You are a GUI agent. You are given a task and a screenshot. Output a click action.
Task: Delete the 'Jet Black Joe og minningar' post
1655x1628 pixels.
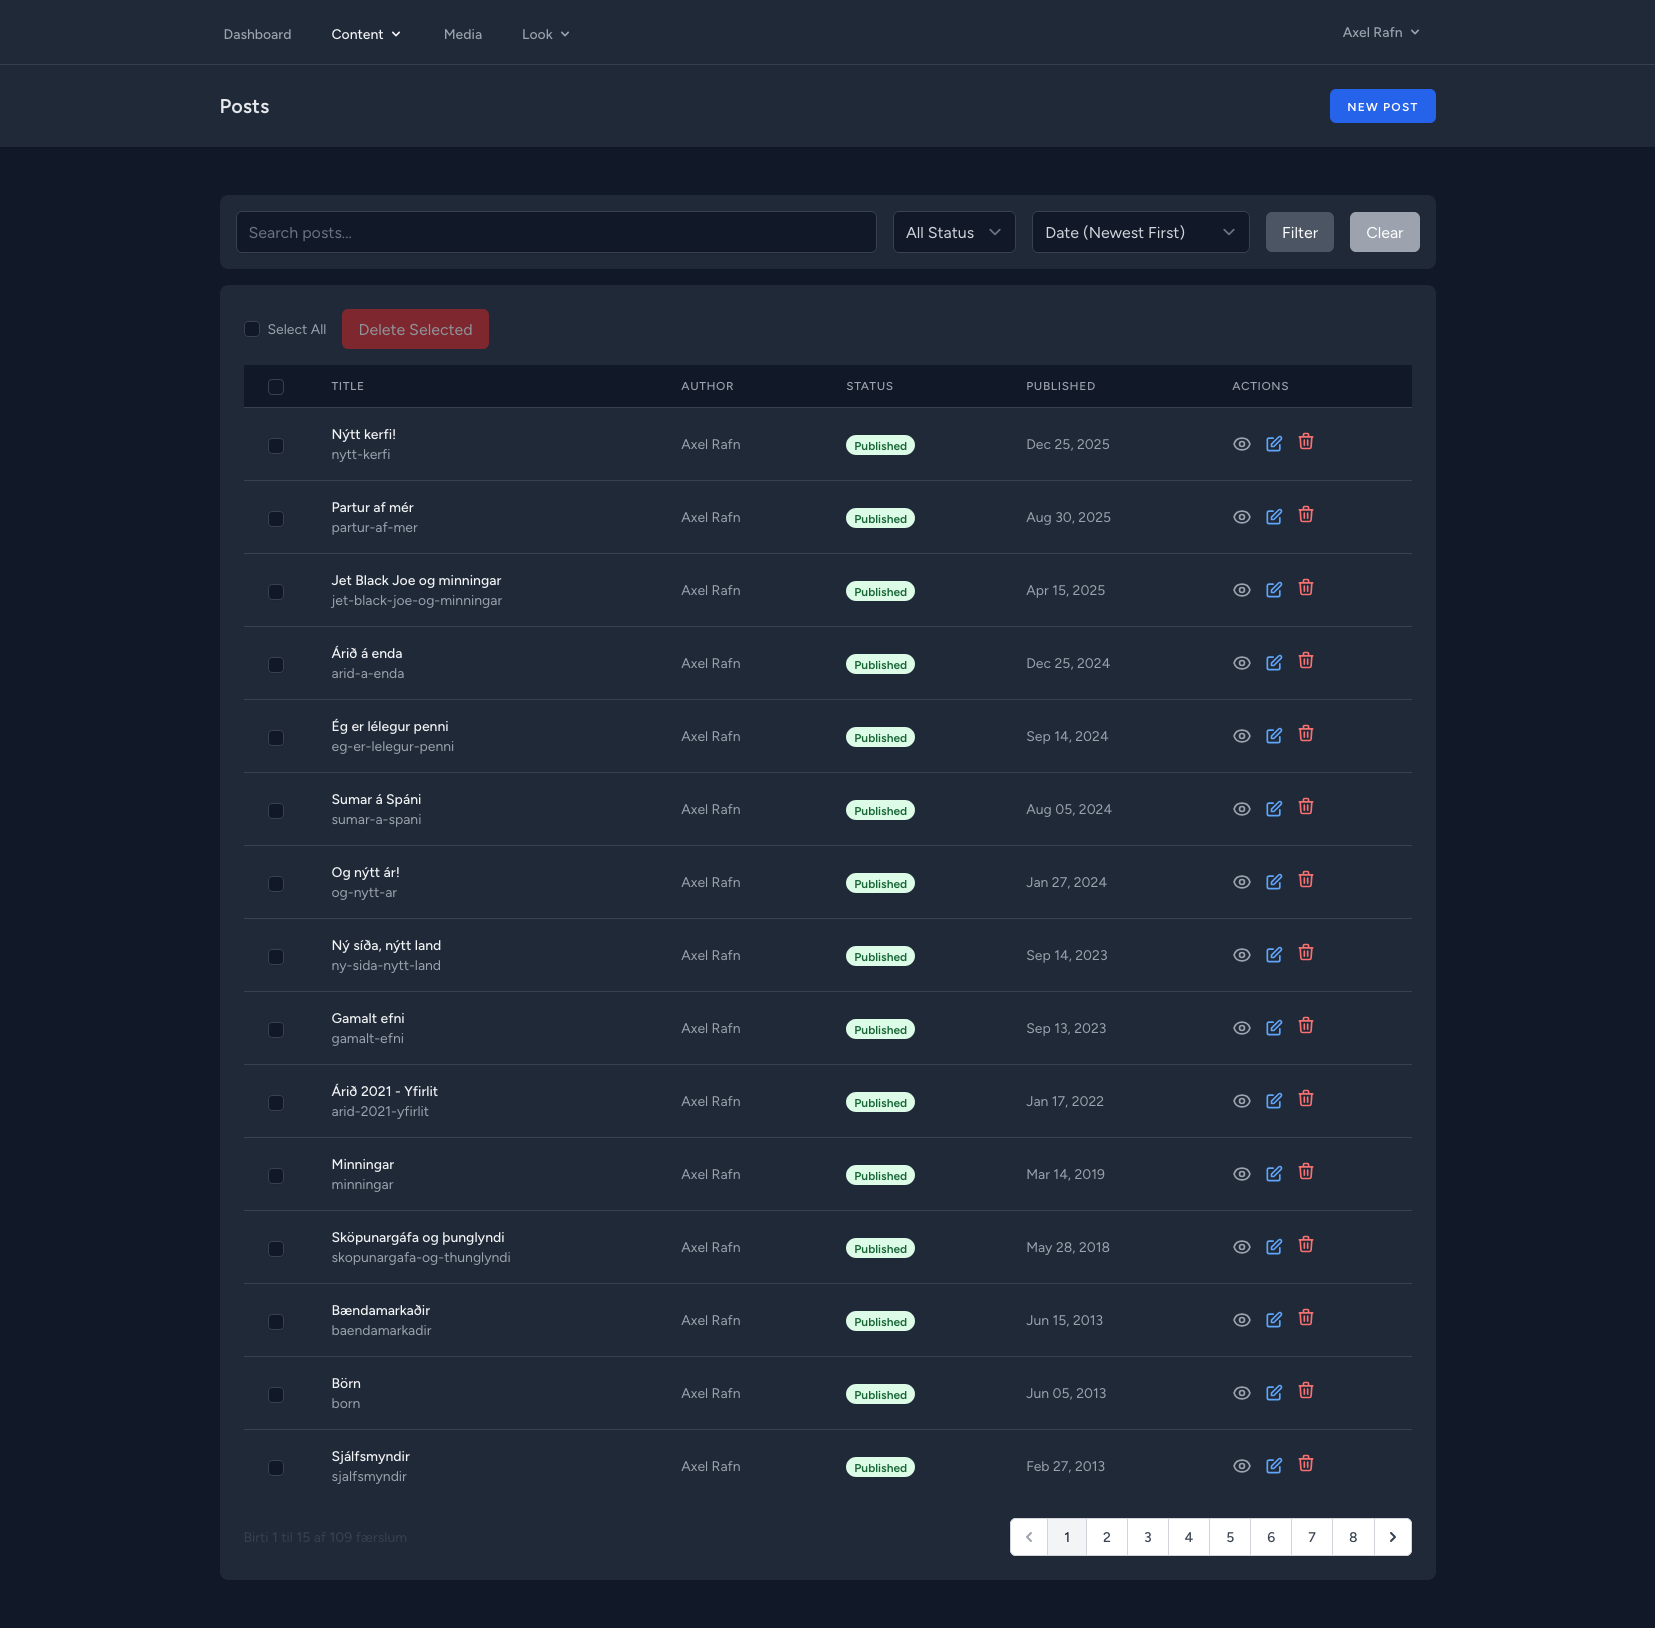(1305, 588)
